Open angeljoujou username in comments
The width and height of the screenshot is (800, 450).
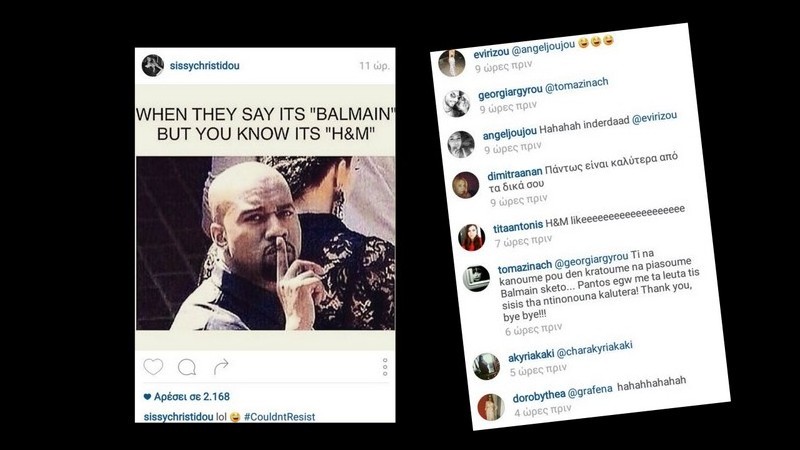(510, 133)
